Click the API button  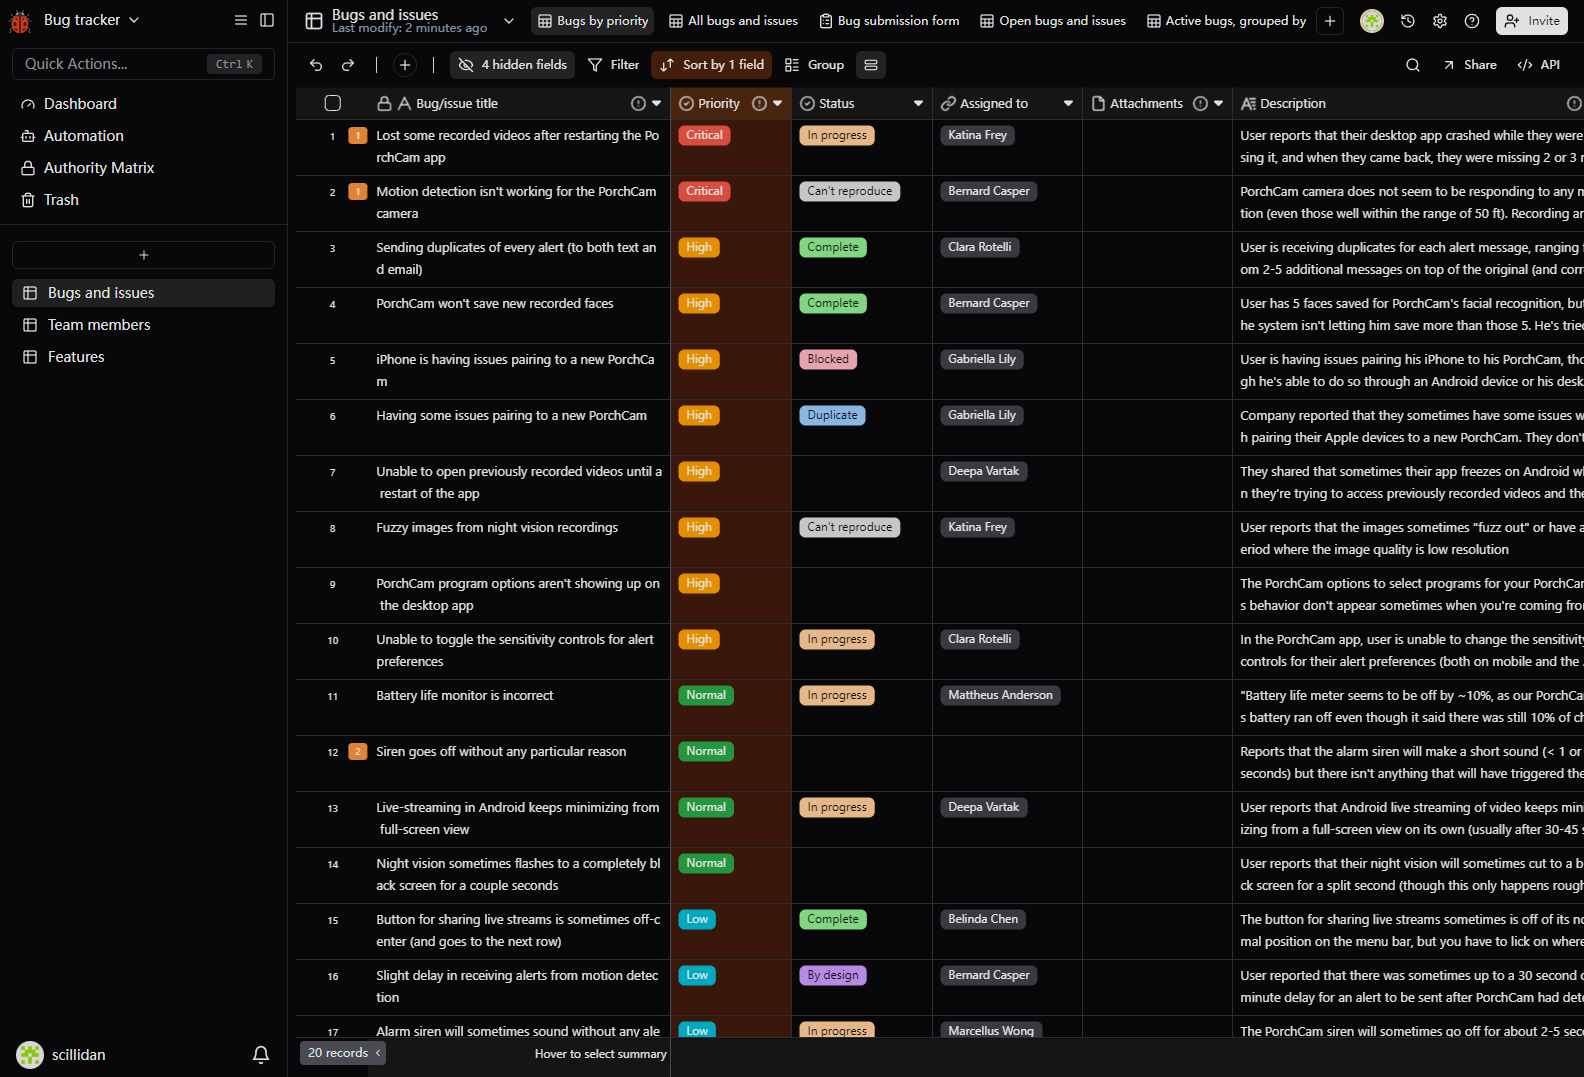click(1538, 65)
